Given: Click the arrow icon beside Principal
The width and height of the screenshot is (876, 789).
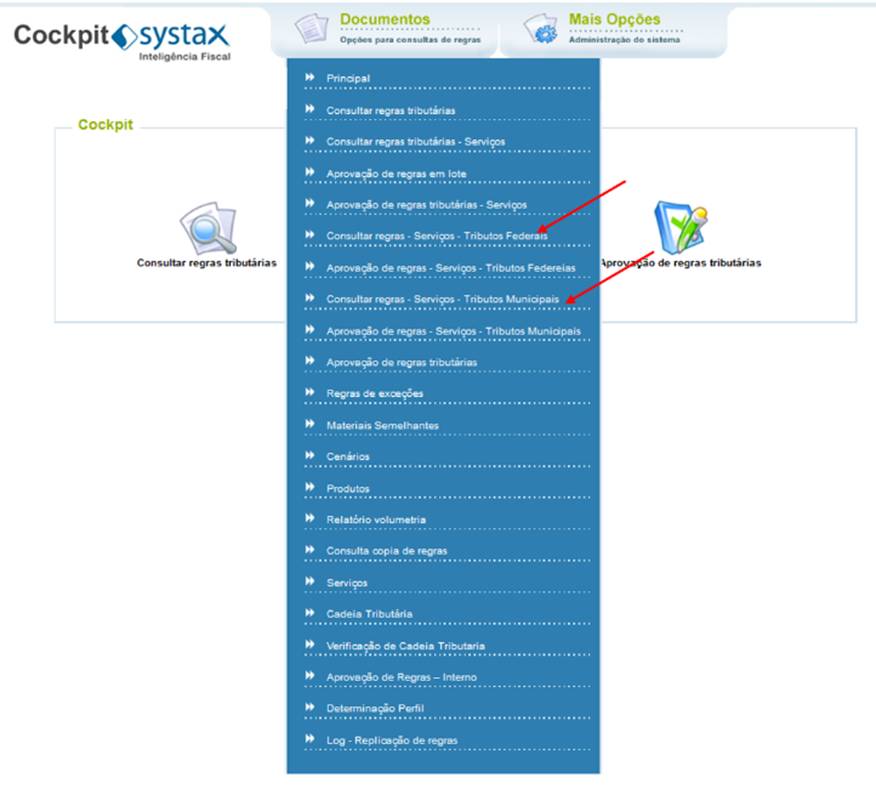Looking at the screenshot, I should [x=310, y=77].
